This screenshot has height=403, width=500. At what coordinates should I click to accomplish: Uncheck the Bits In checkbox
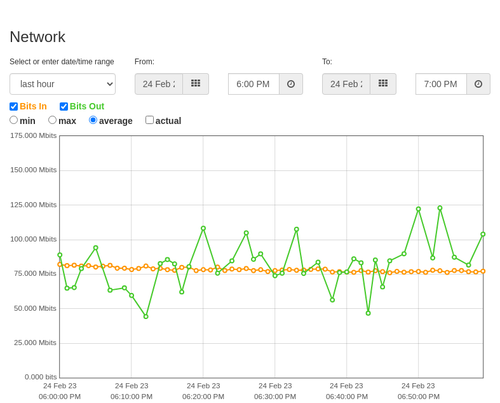coord(14,107)
